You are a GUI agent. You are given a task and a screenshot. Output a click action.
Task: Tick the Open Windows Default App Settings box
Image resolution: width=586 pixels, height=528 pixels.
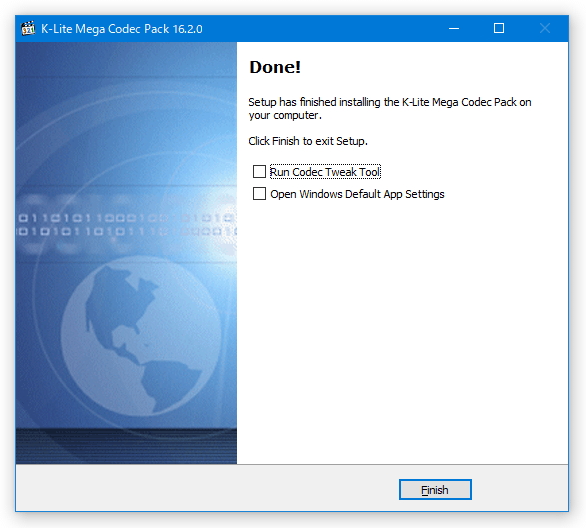click(259, 194)
